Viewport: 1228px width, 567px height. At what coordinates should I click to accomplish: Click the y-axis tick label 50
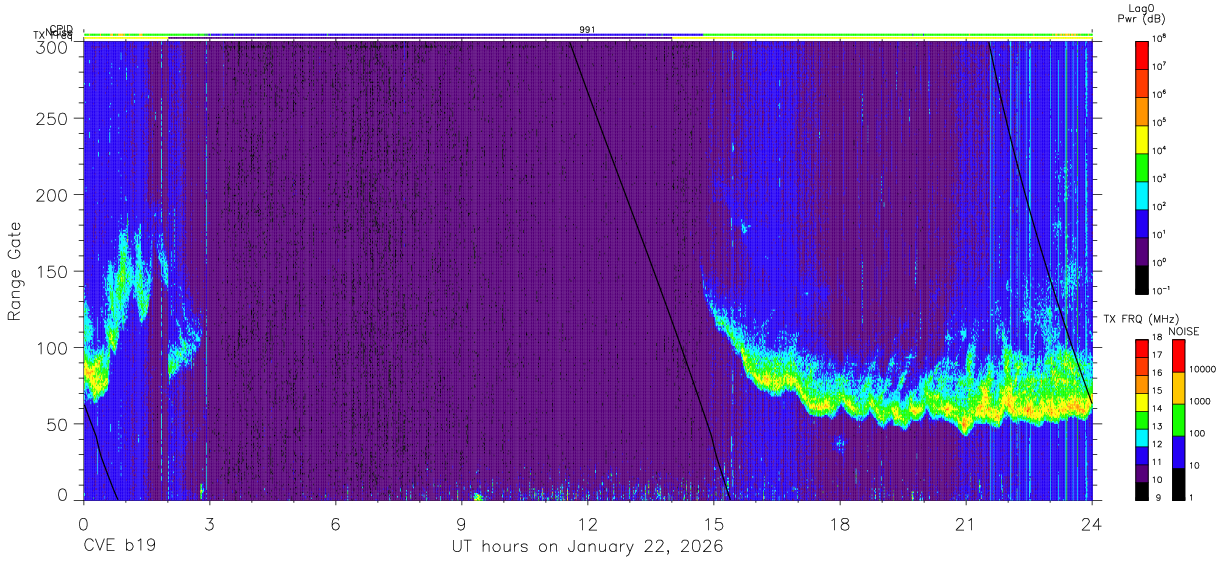click(x=58, y=423)
